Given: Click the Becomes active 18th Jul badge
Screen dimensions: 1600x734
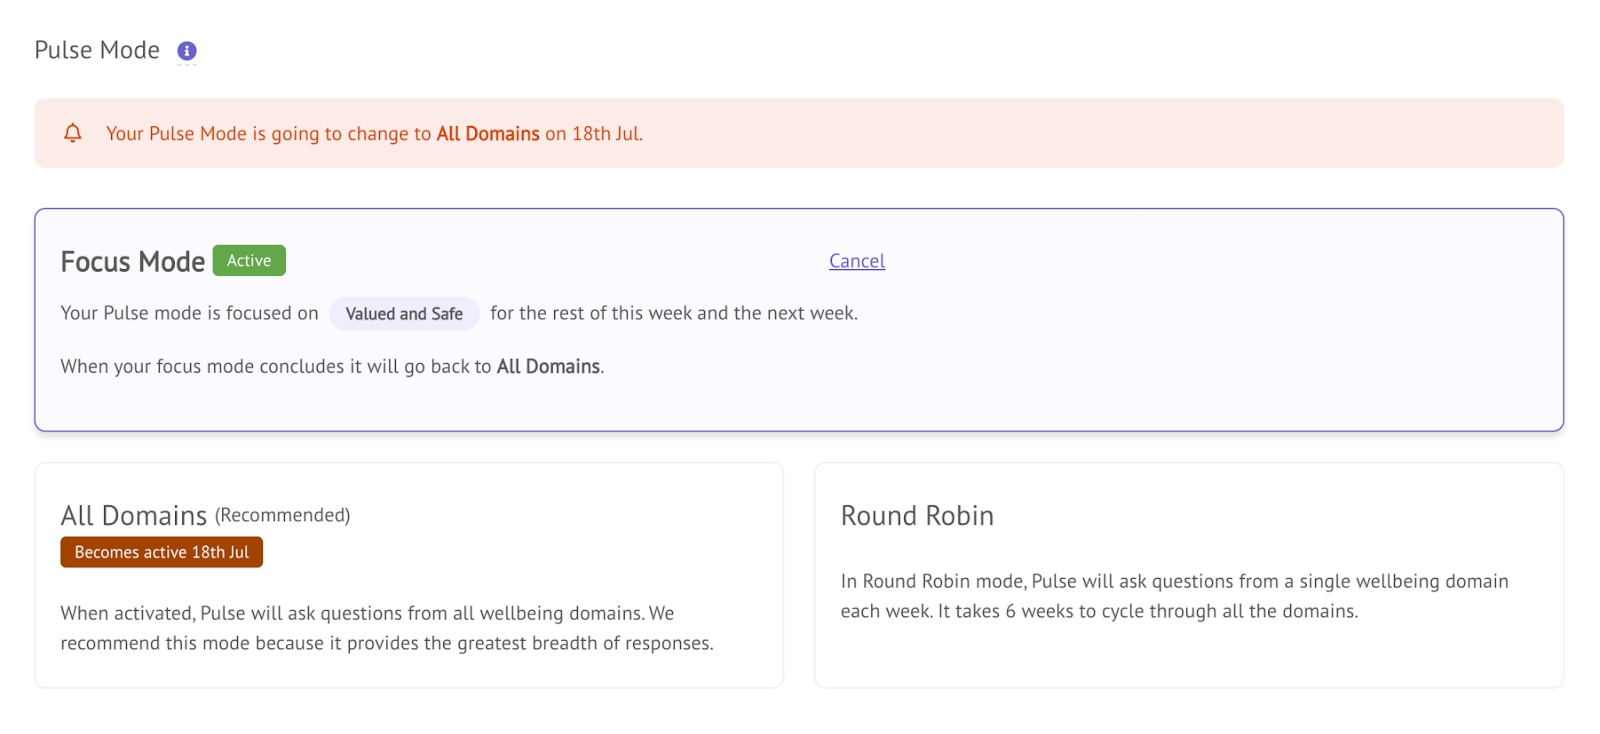Looking at the screenshot, I should click(161, 552).
